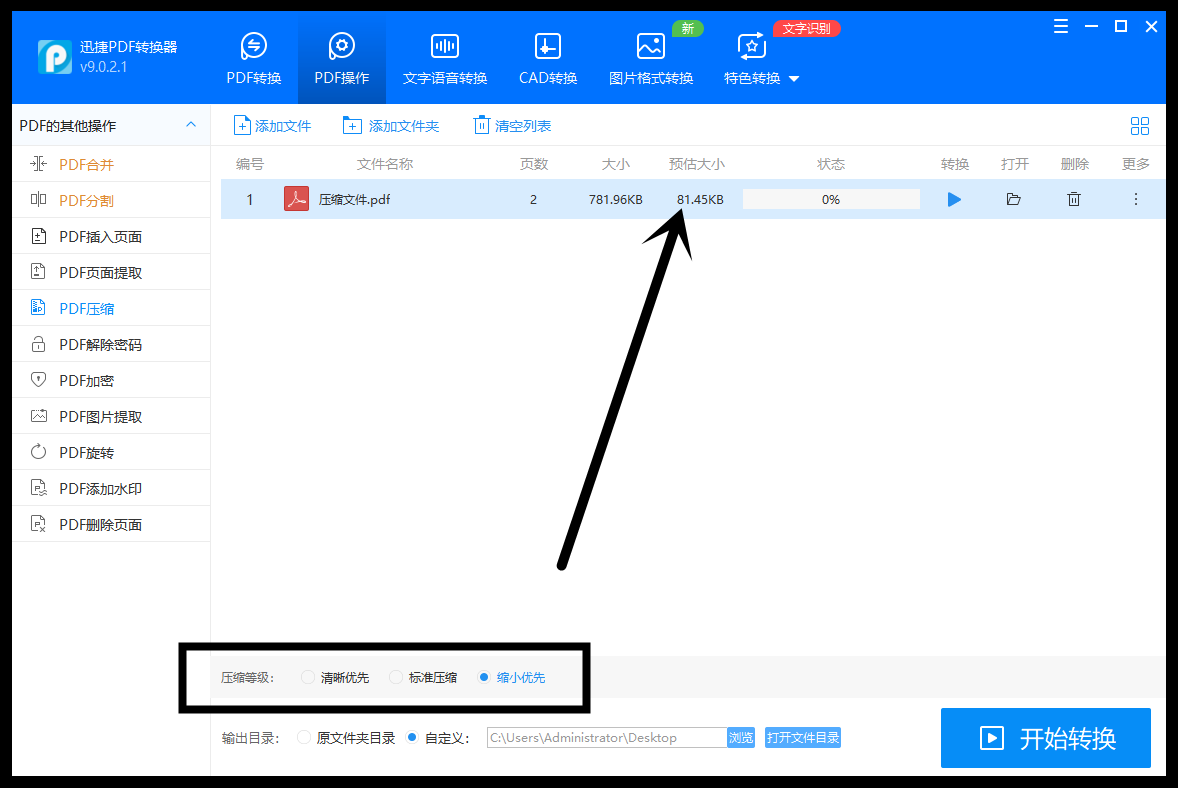The image size is (1178, 788).
Task: Click the 0% progress bar
Action: point(831,199)
